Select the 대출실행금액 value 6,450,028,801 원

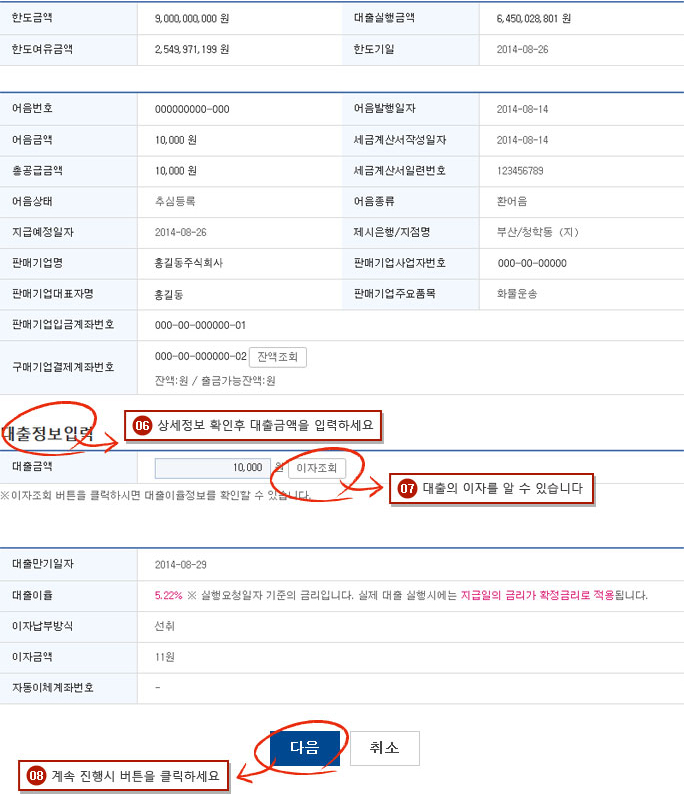(x=533, y=19)
